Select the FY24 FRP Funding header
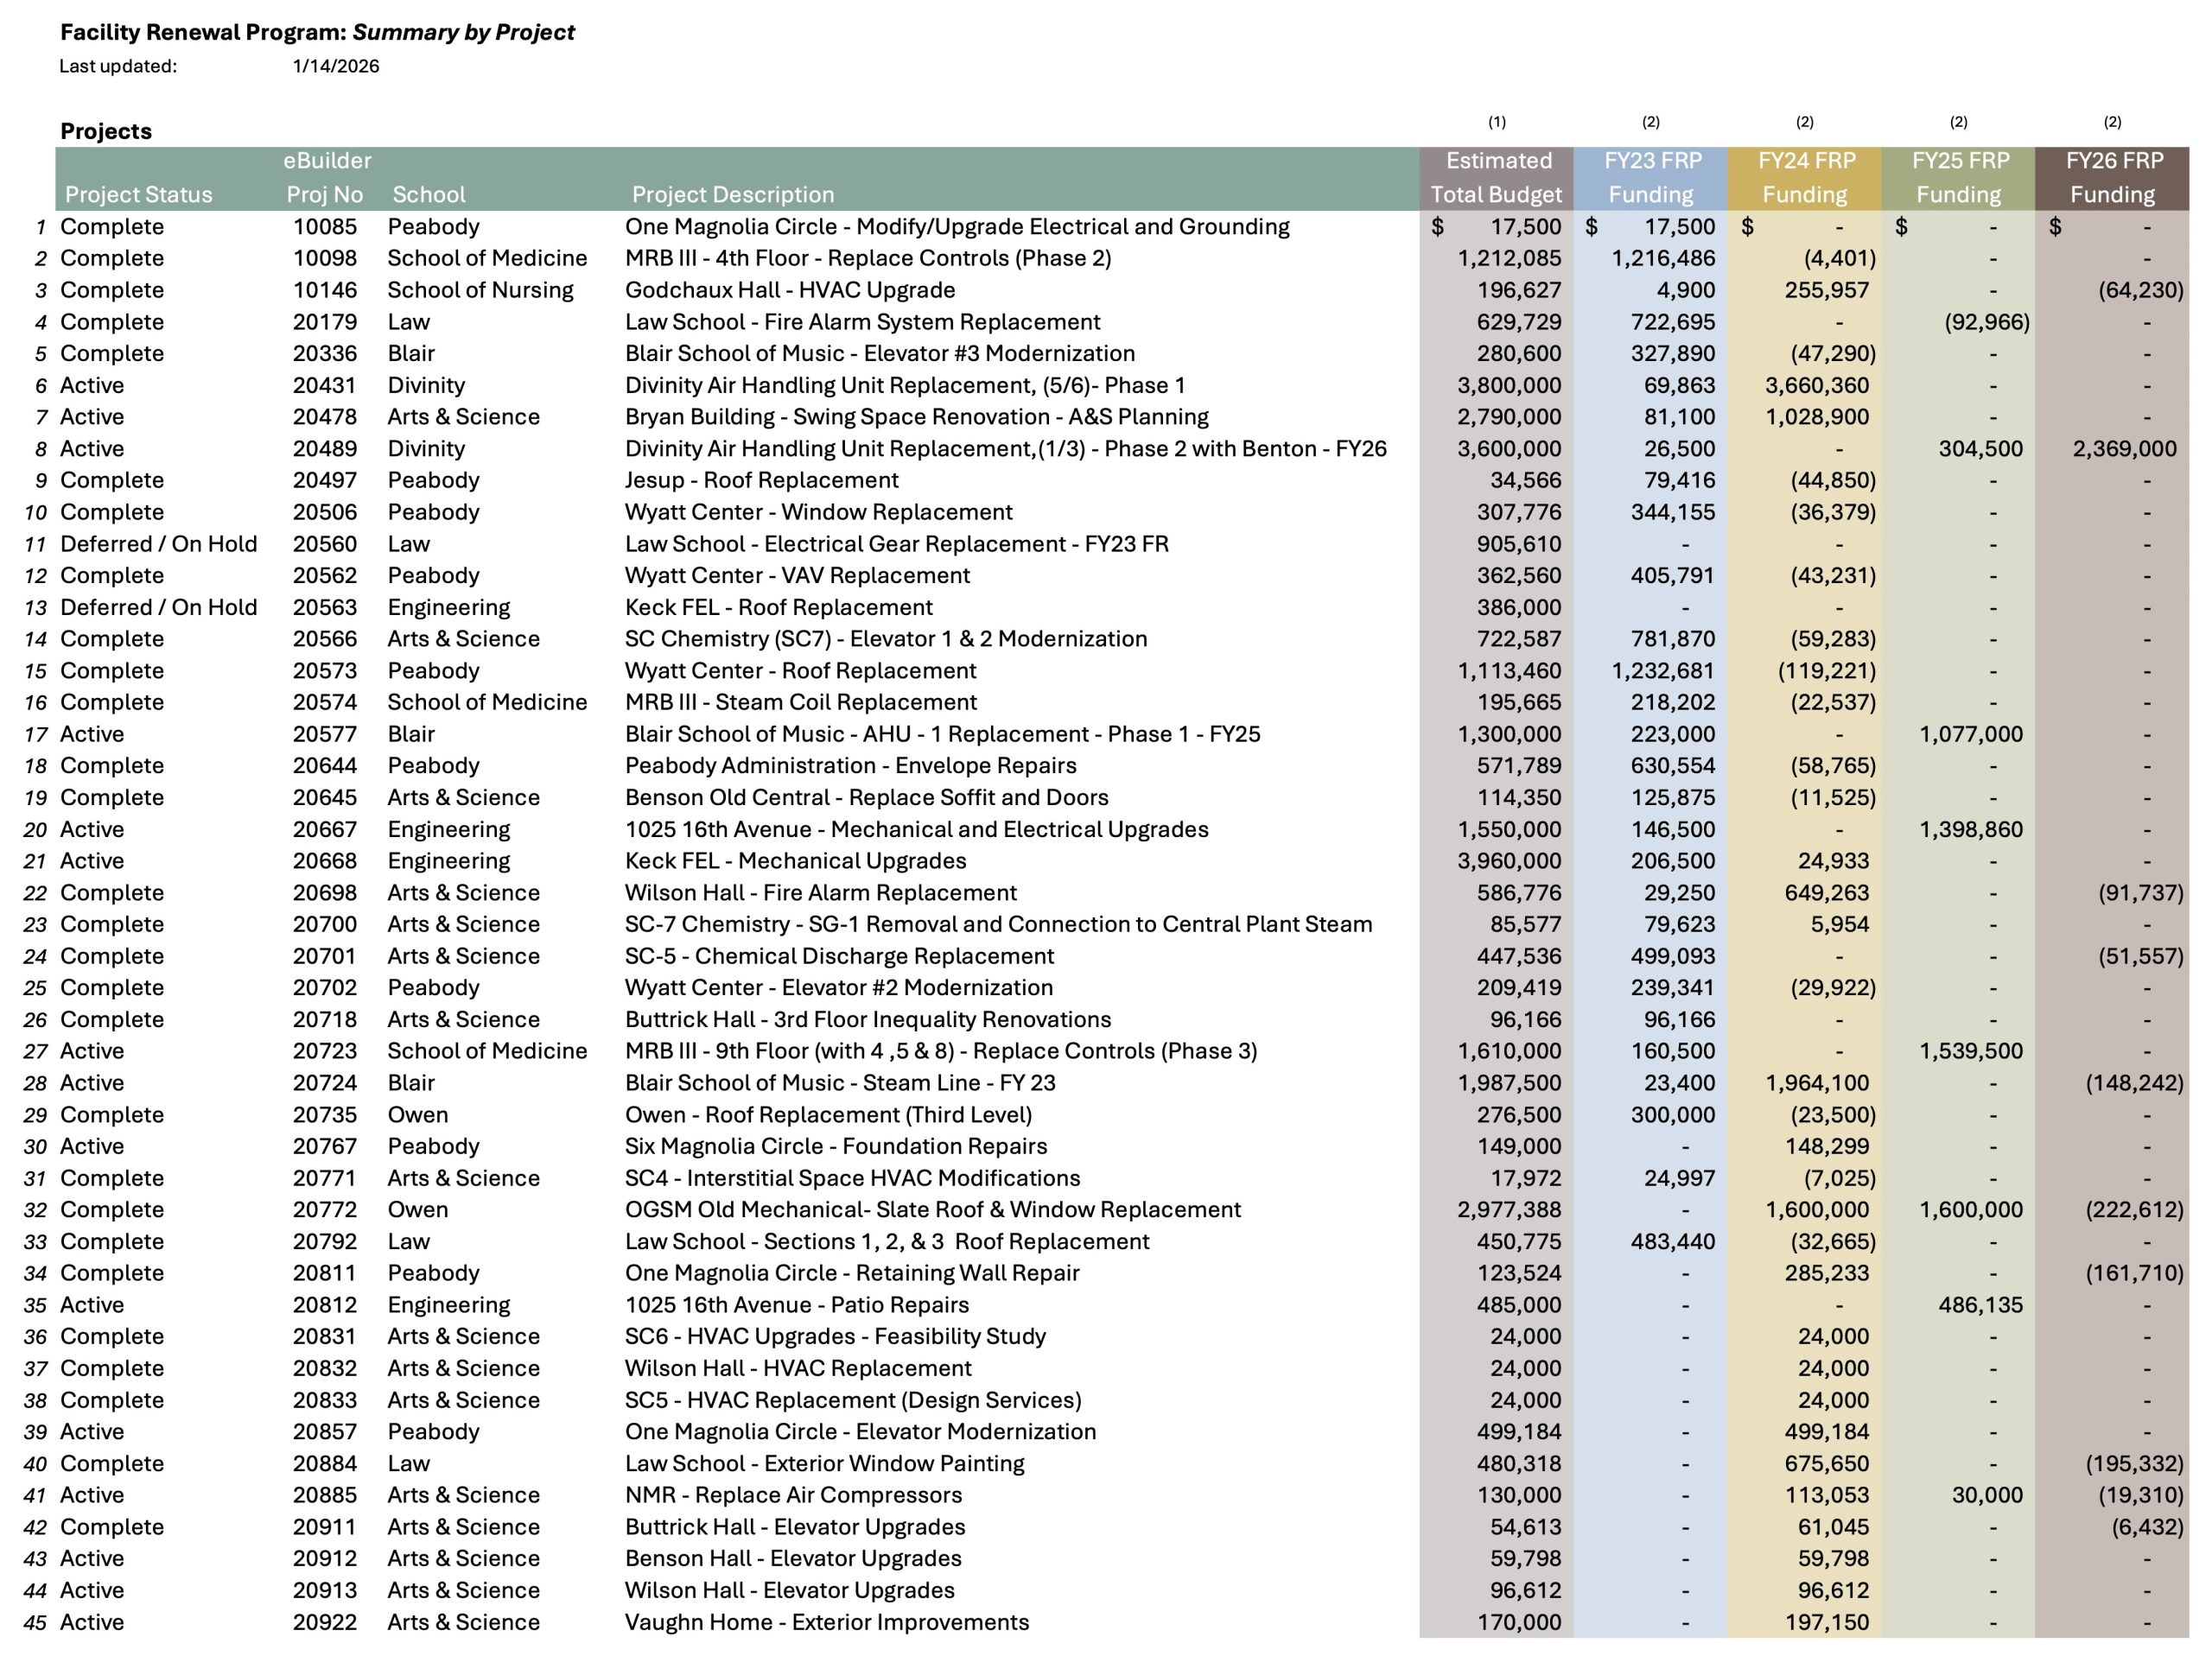The height and width of the screenshot is (1656, 2212). (1805, 178)
